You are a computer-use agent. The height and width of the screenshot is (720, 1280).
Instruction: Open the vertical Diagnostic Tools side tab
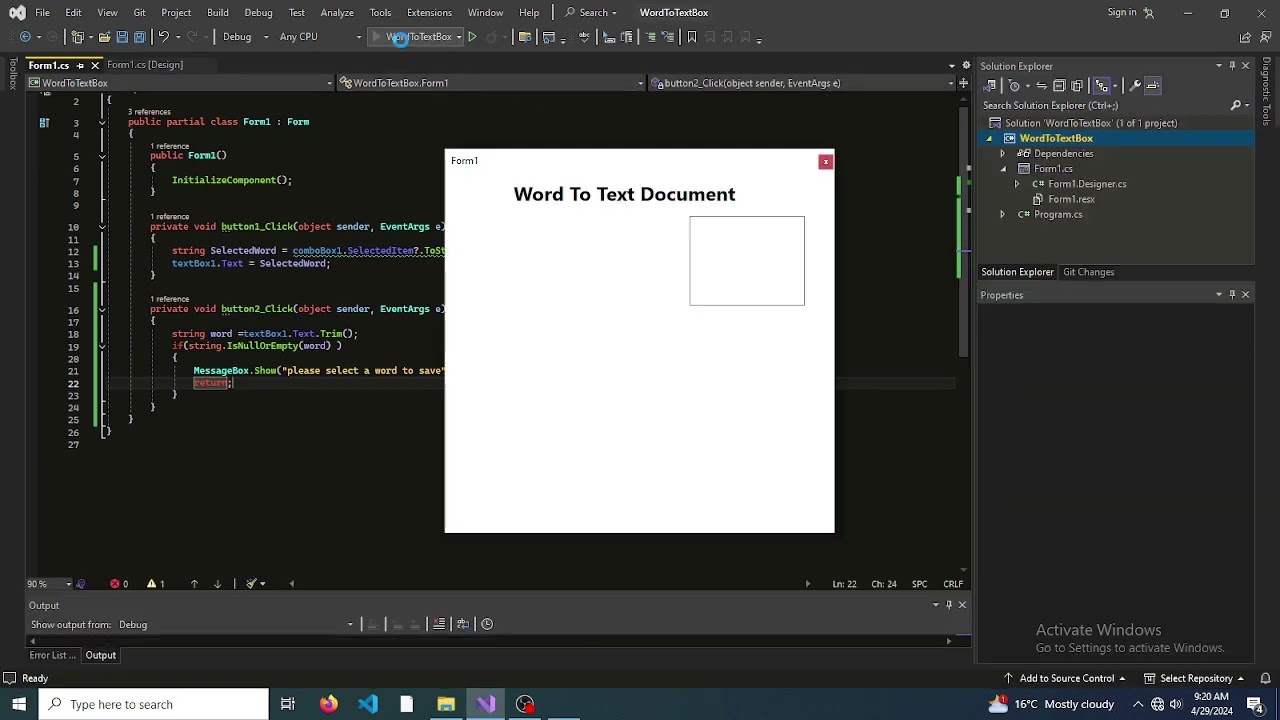pos(1267,92)
